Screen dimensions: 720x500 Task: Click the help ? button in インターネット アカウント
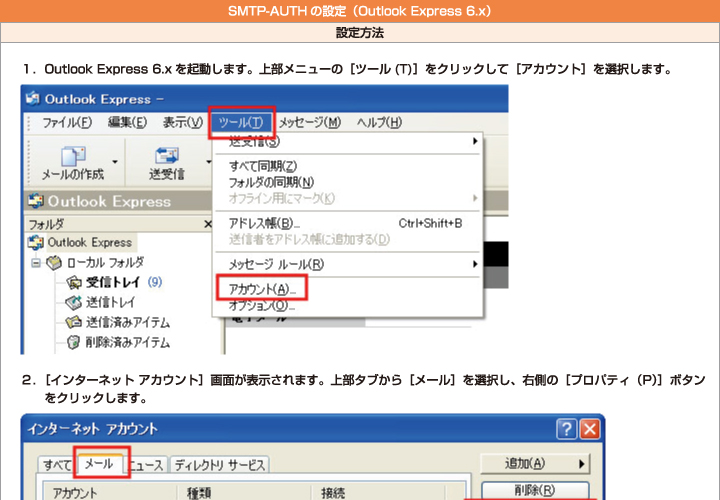point(567,429)
